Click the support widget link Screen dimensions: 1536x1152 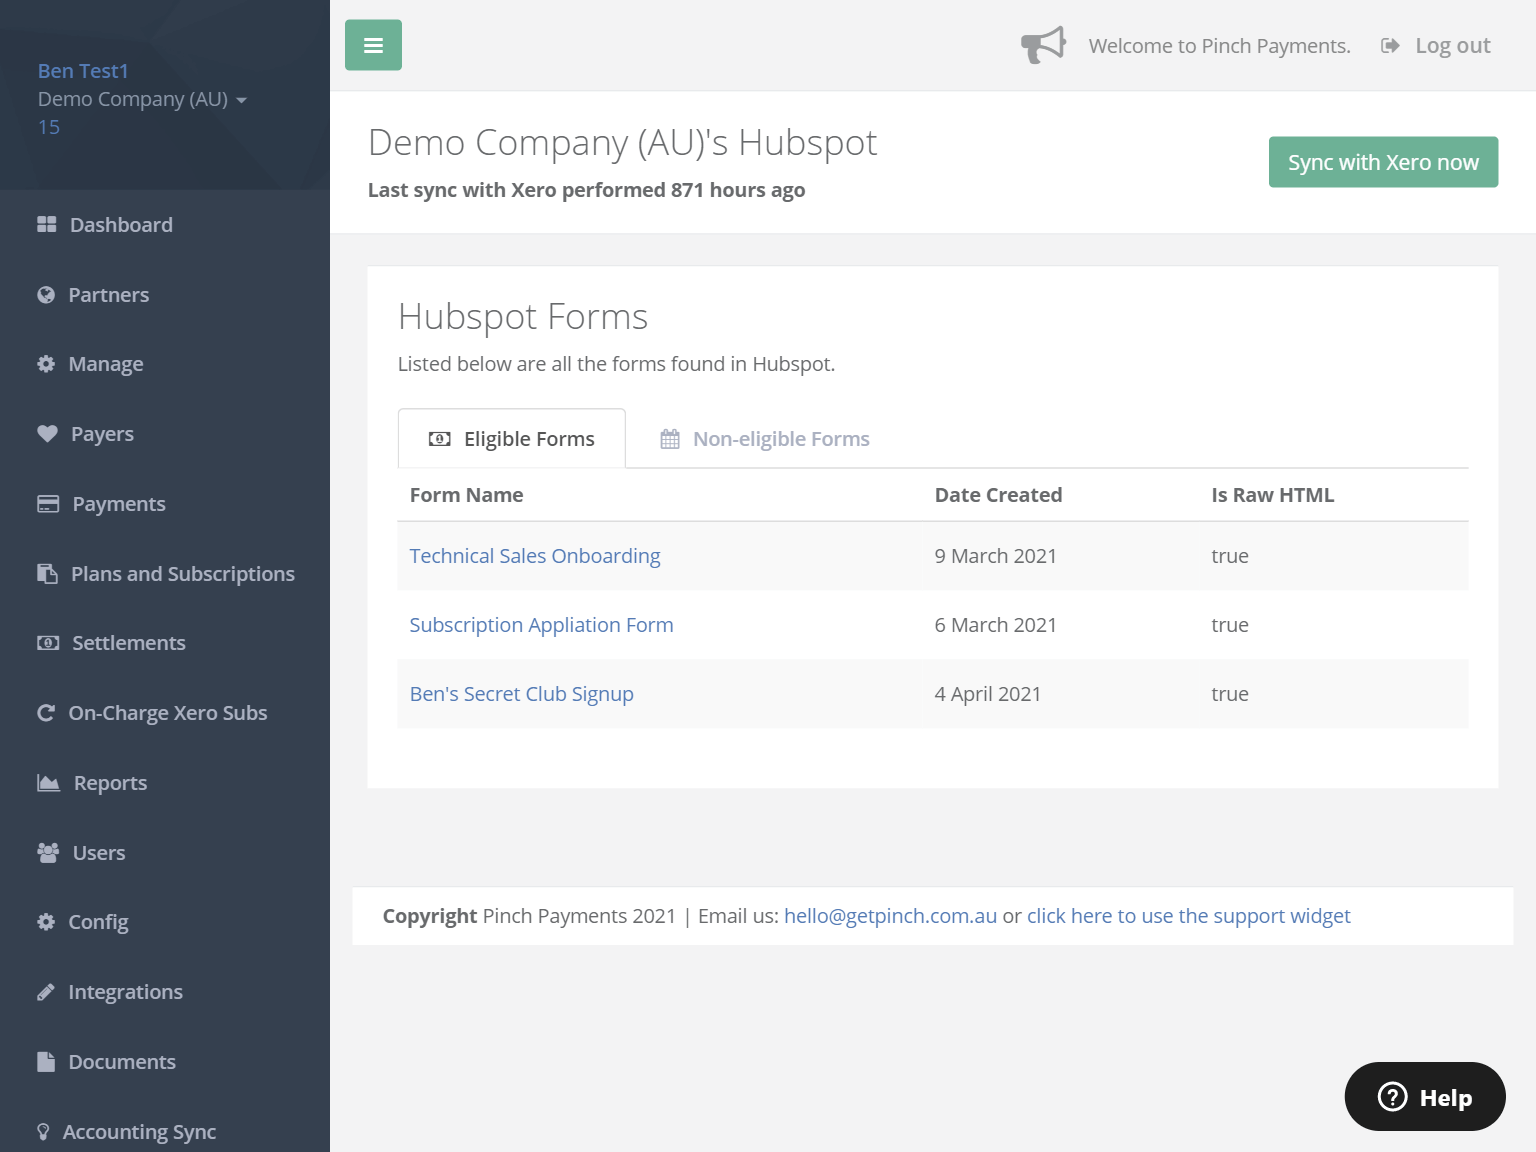pyautogui.click(x=1188, y=916)
